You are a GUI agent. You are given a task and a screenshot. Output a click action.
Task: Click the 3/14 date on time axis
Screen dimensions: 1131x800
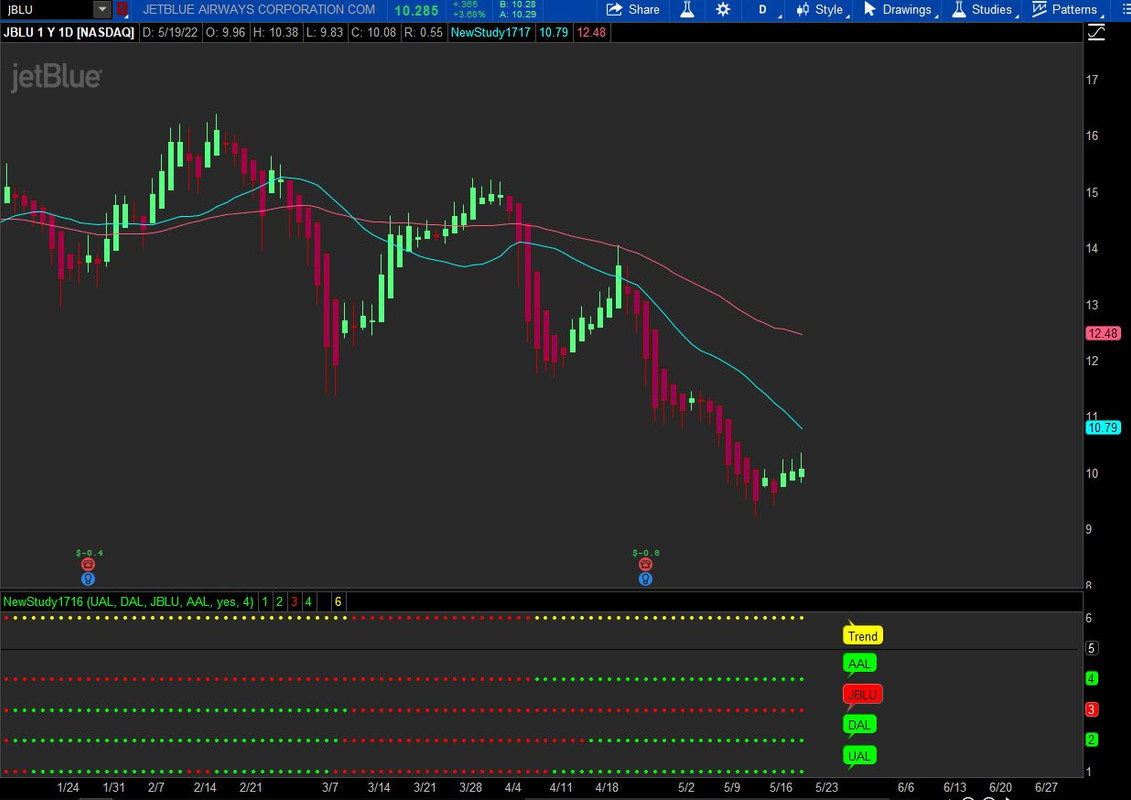pos(379,787)
